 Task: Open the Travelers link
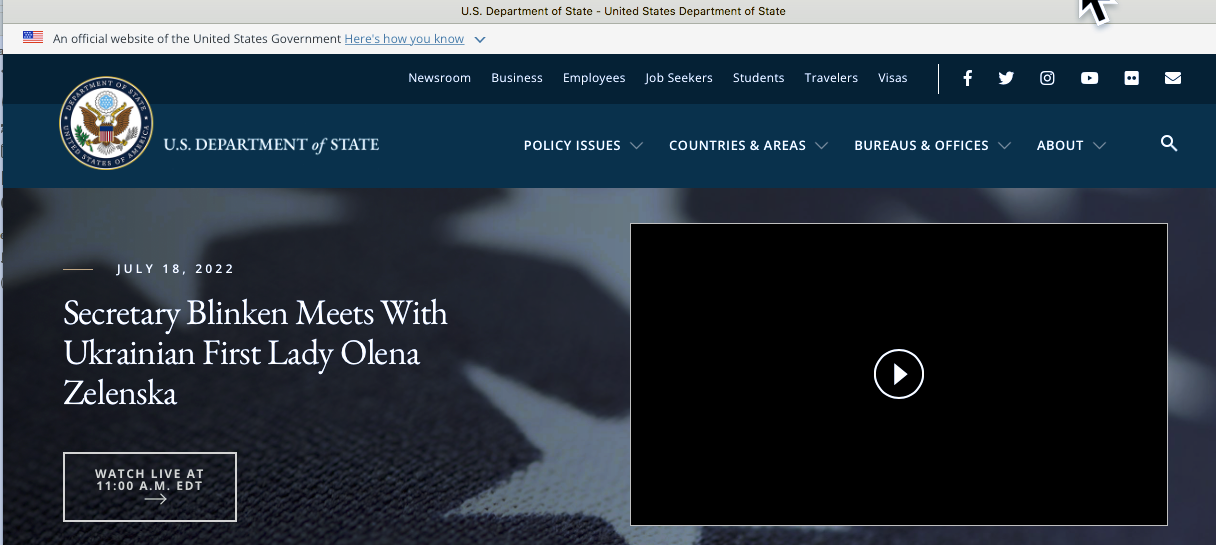[831, 78]
